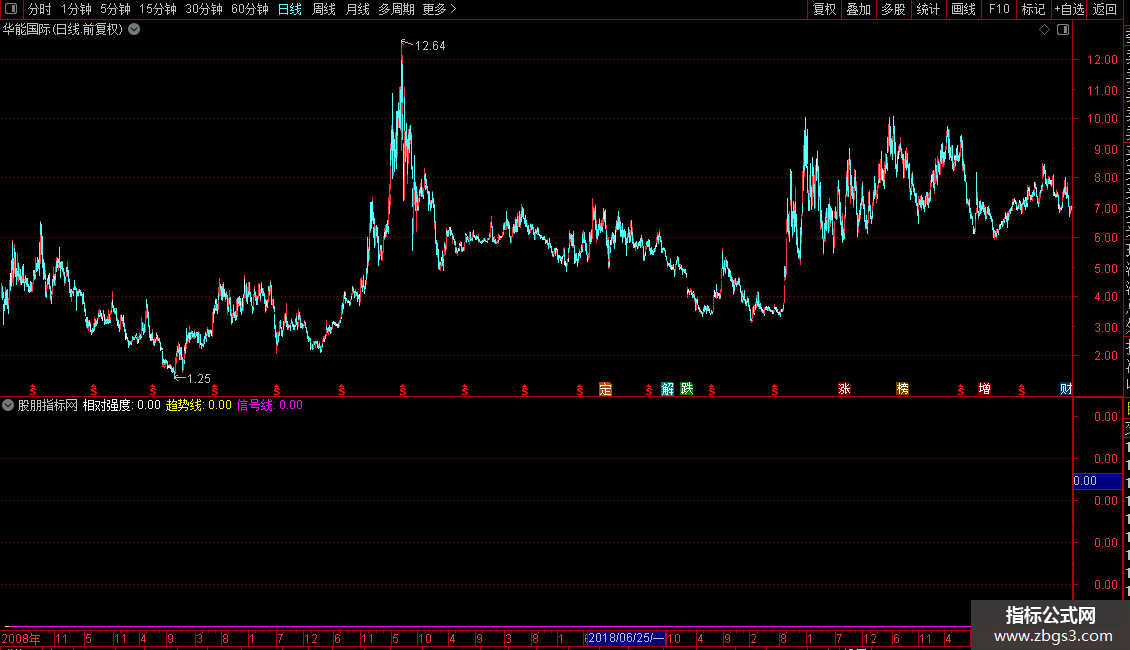
Task: Activate the 画线 drawing tool
Action: (964, 9)
